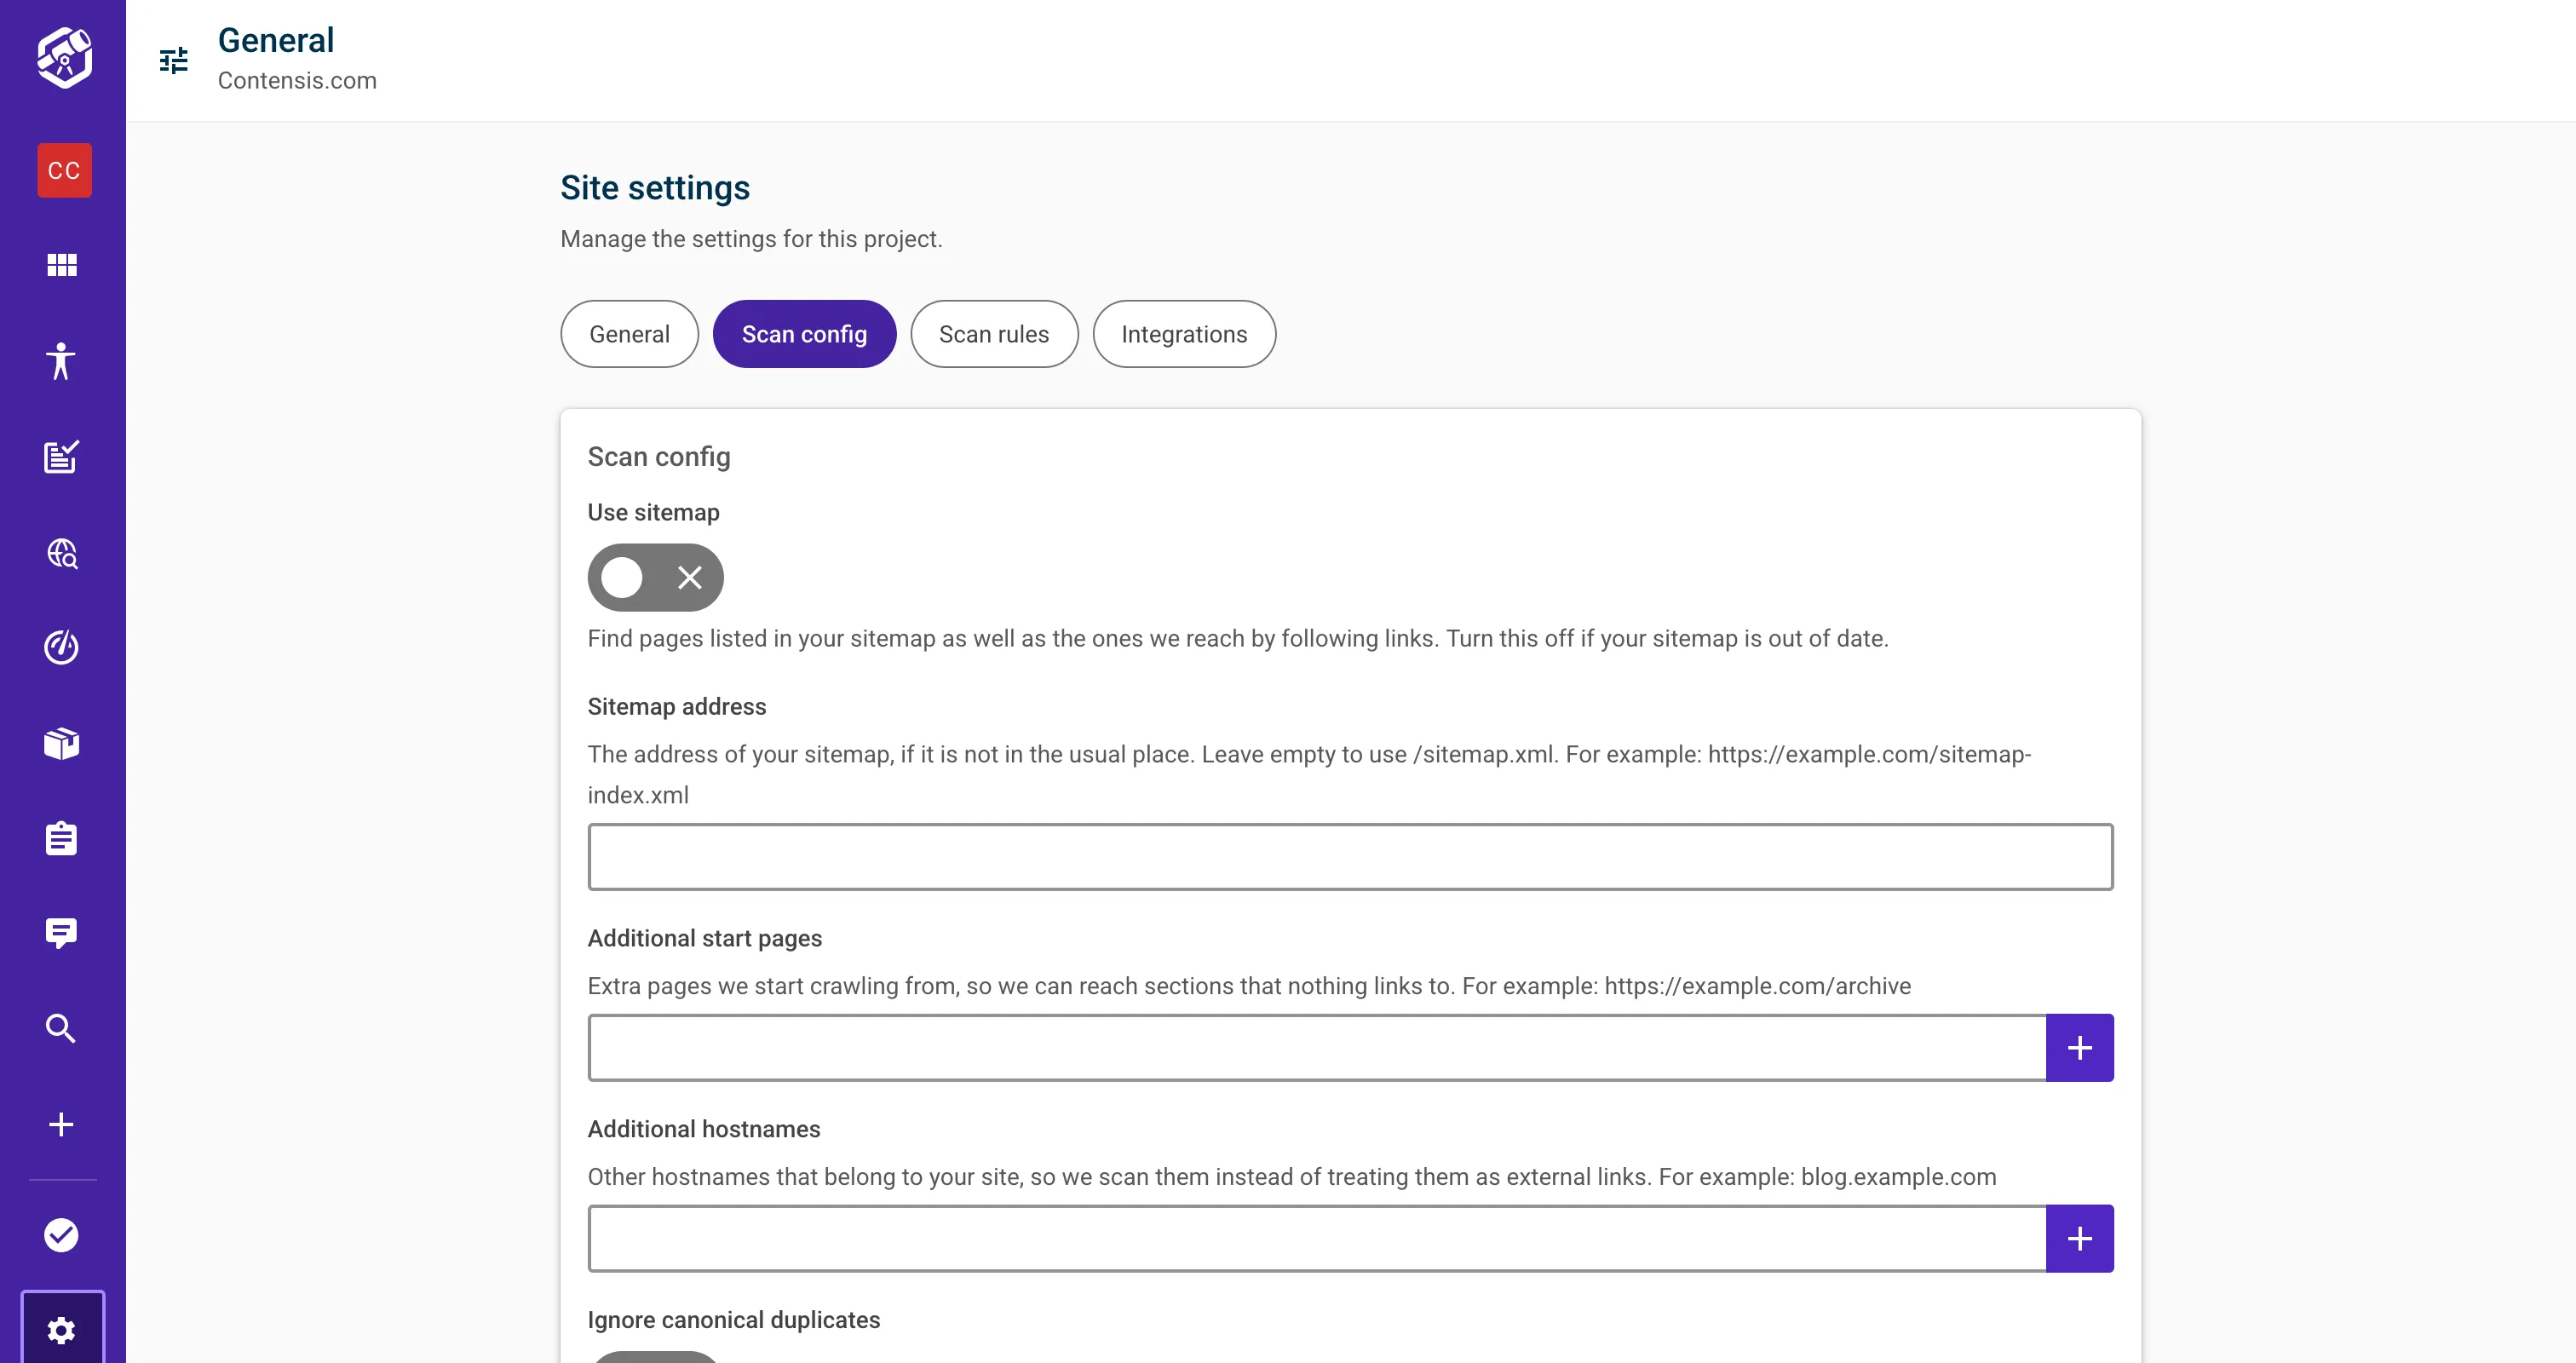Click the Additional hostnames label
The height and width of the screenshot is (1363, 2576).
tap(703, 1129)
